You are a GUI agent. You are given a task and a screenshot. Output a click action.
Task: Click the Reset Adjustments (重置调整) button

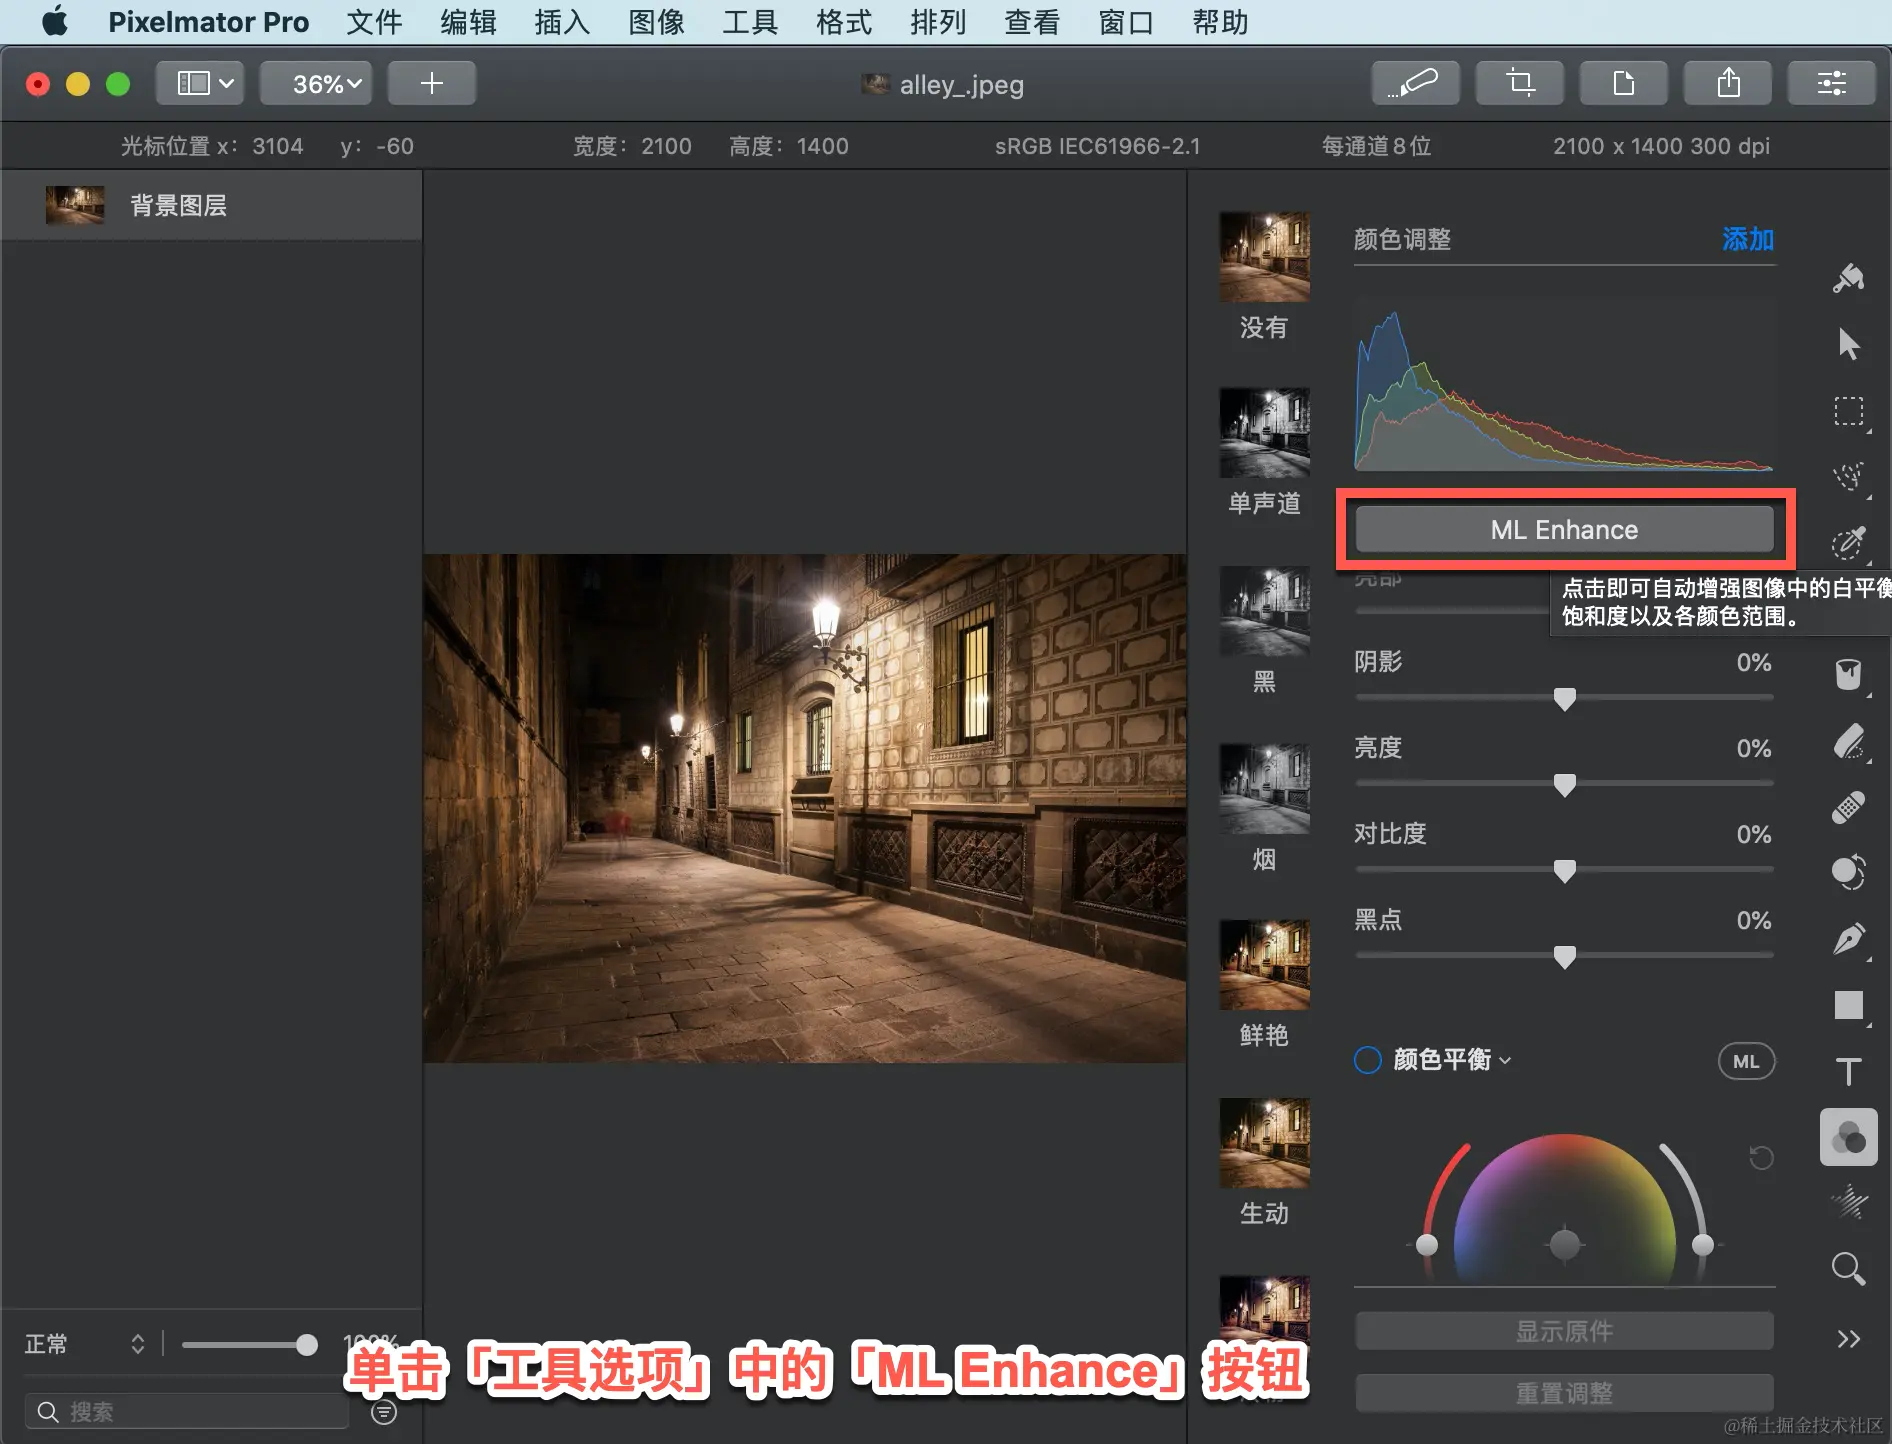click(x=1564, y=1393)
